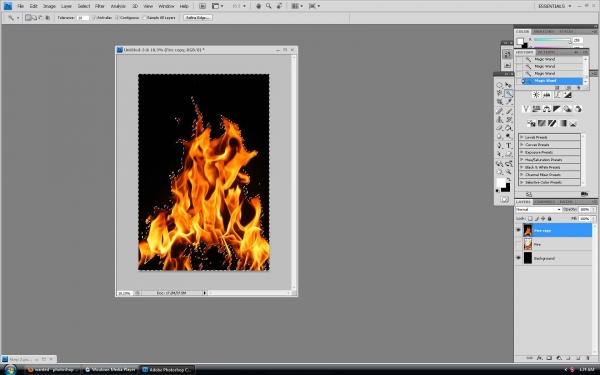Click the background color swatch in toolbox

pos(506,188)
